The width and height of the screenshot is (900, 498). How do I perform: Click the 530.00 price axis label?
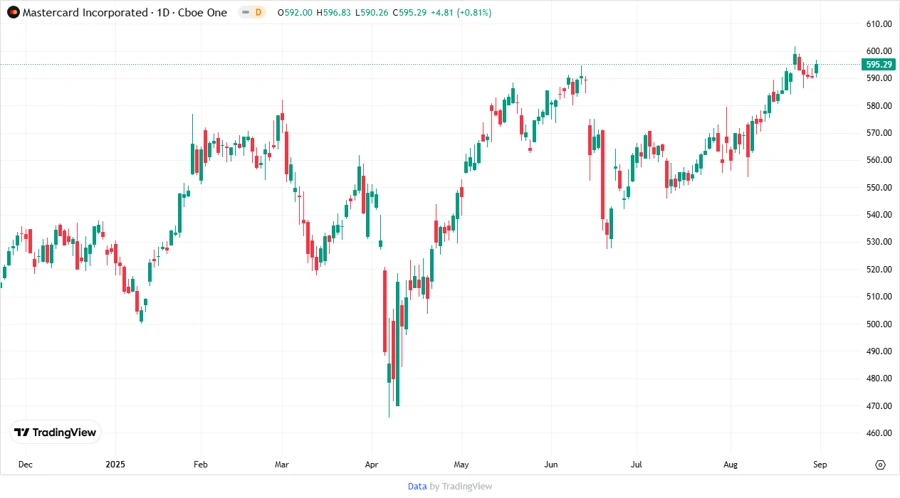879,242
